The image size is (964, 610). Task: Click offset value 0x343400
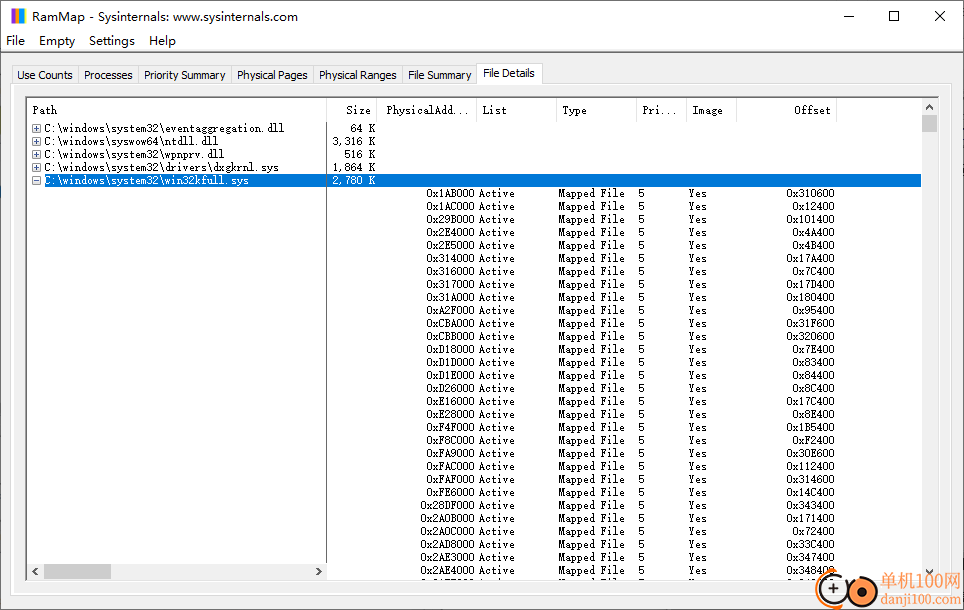click(810, 505)
